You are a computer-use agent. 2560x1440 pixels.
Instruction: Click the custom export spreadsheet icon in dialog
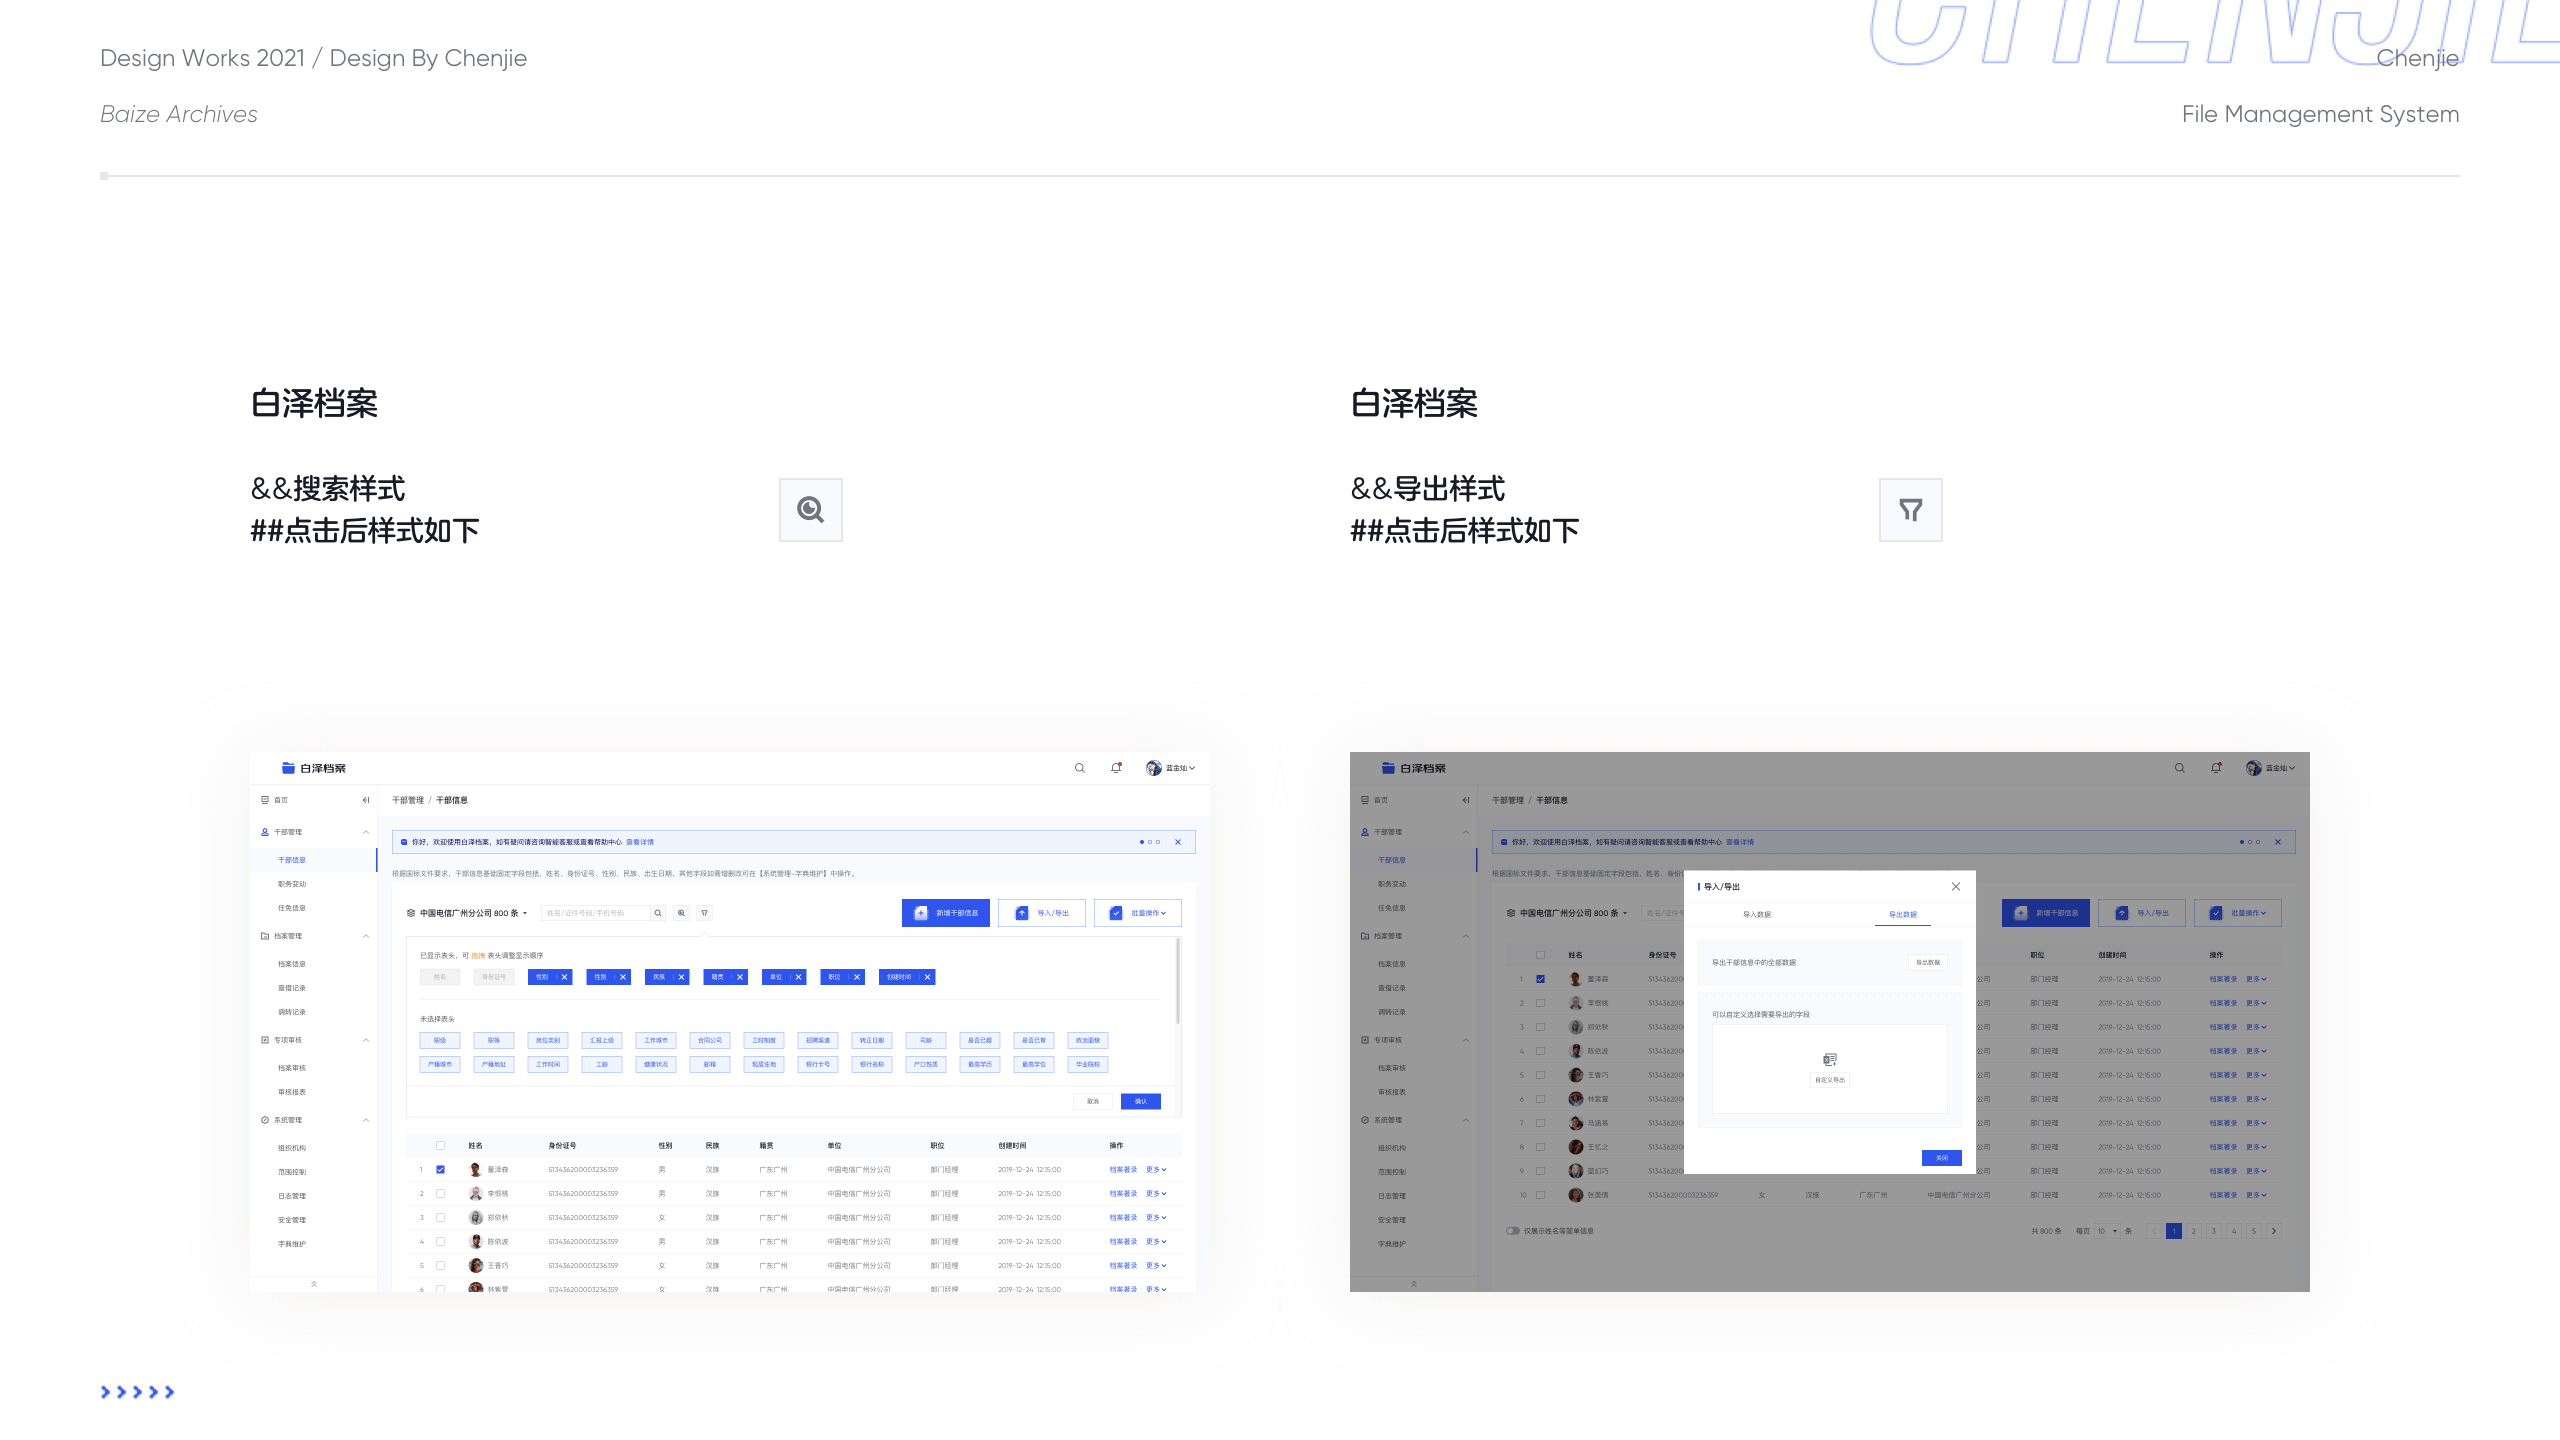(x=1830, y=1060)
